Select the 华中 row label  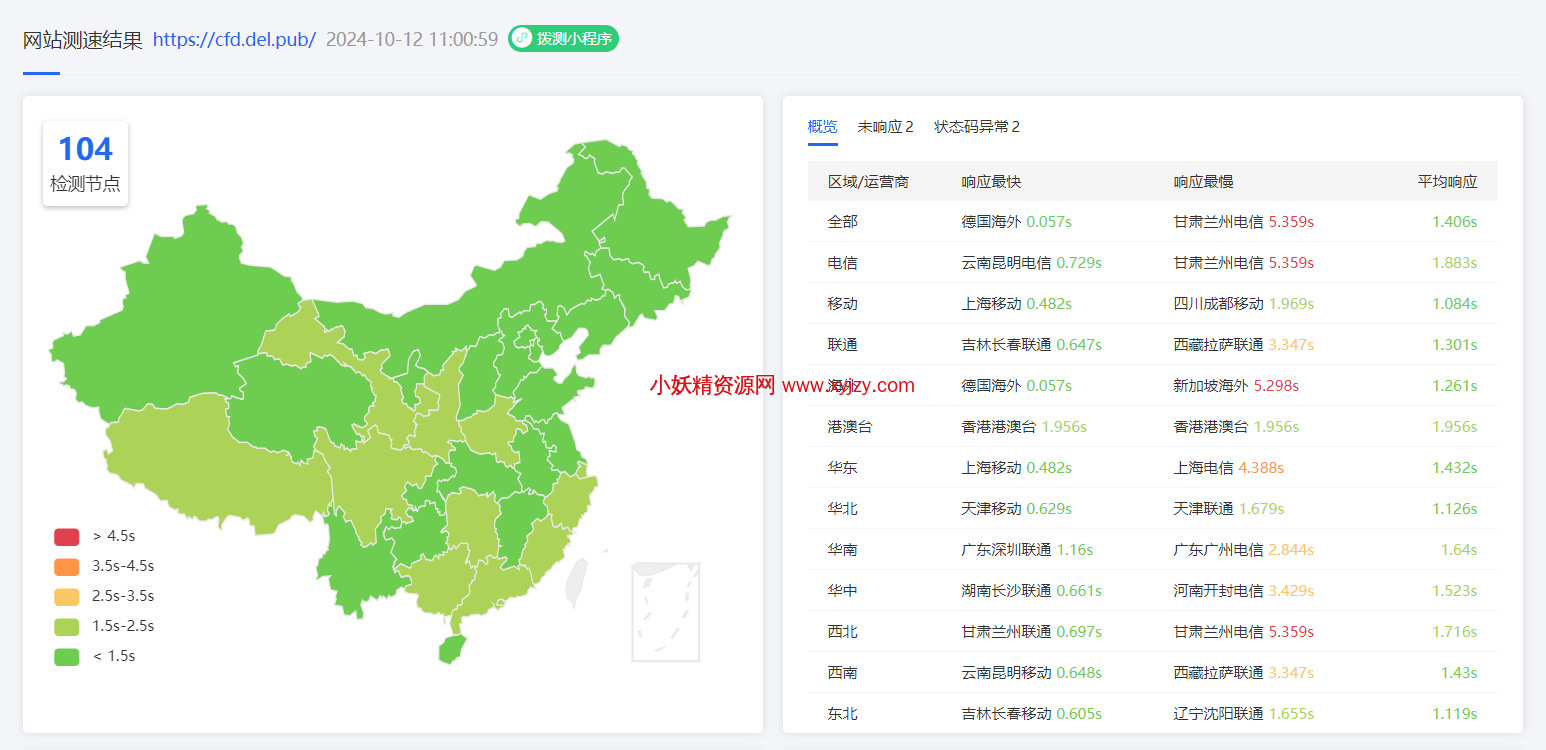tap(843, 591)
